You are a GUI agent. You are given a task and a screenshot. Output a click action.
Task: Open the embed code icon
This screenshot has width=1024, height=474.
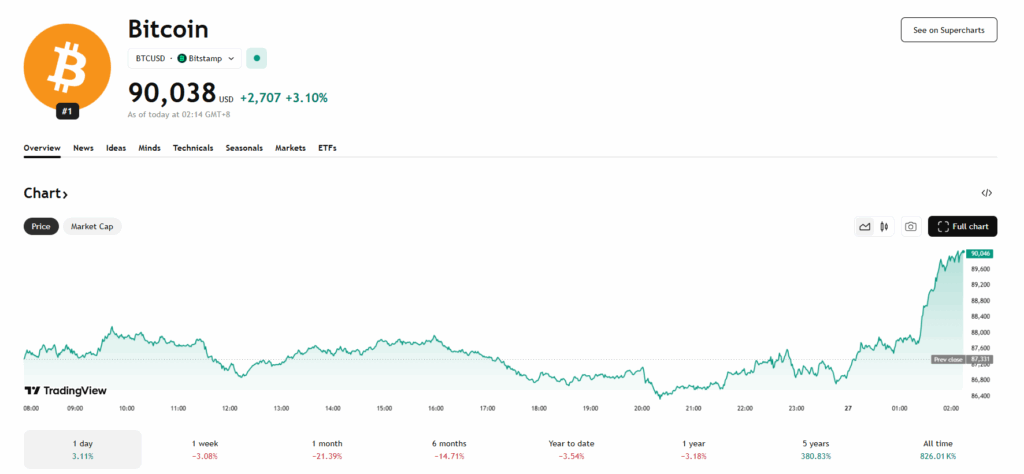(986, 193)
